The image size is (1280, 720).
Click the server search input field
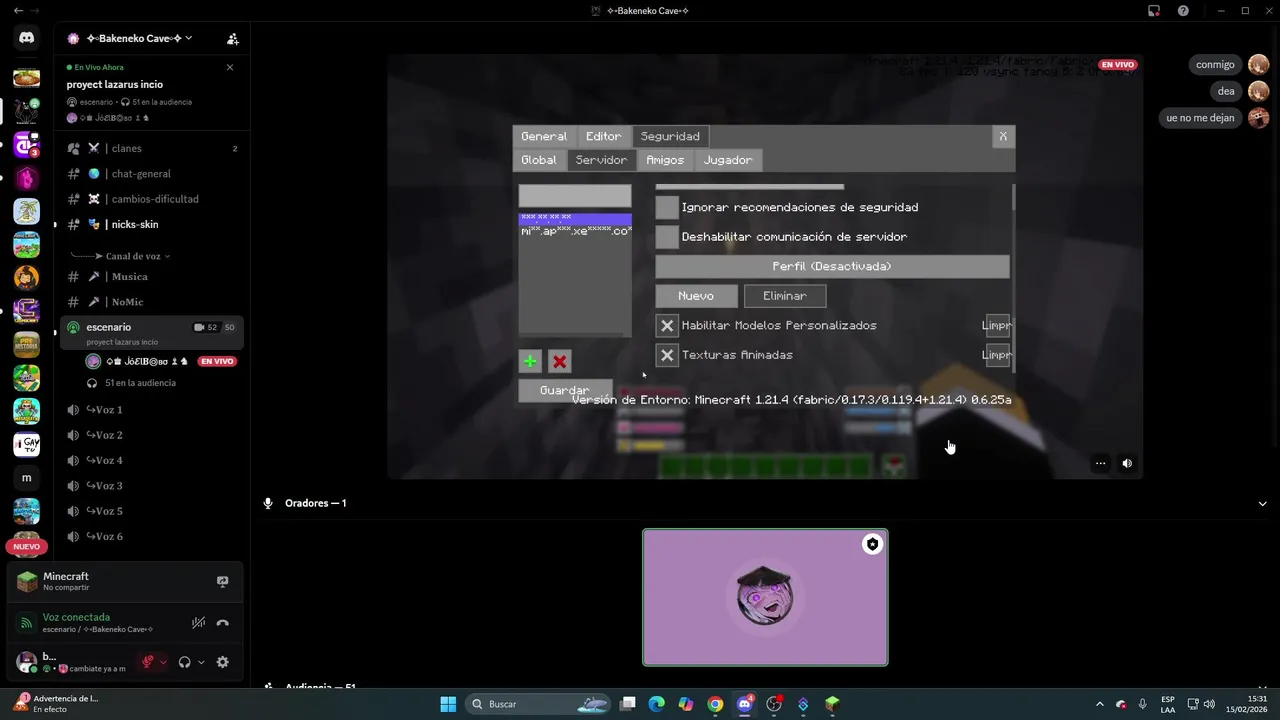click(575, 196)
